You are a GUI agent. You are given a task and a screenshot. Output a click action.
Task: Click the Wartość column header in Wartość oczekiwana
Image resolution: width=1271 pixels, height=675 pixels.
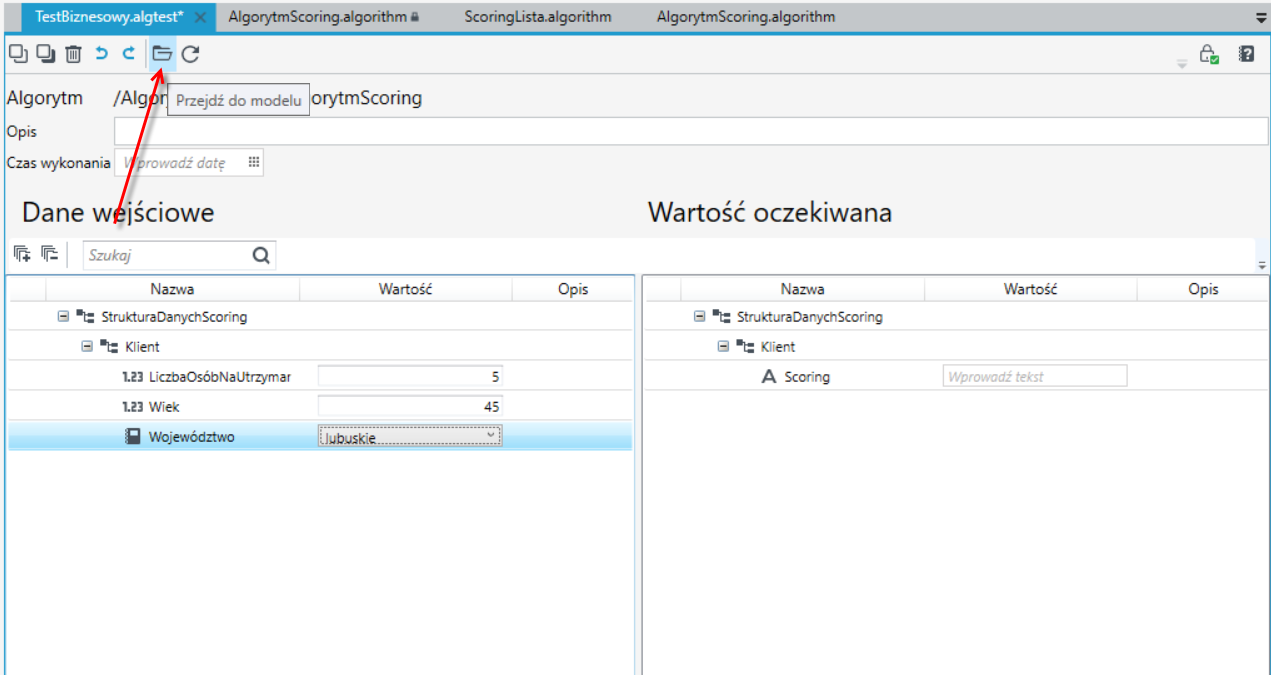[1031, 289]
